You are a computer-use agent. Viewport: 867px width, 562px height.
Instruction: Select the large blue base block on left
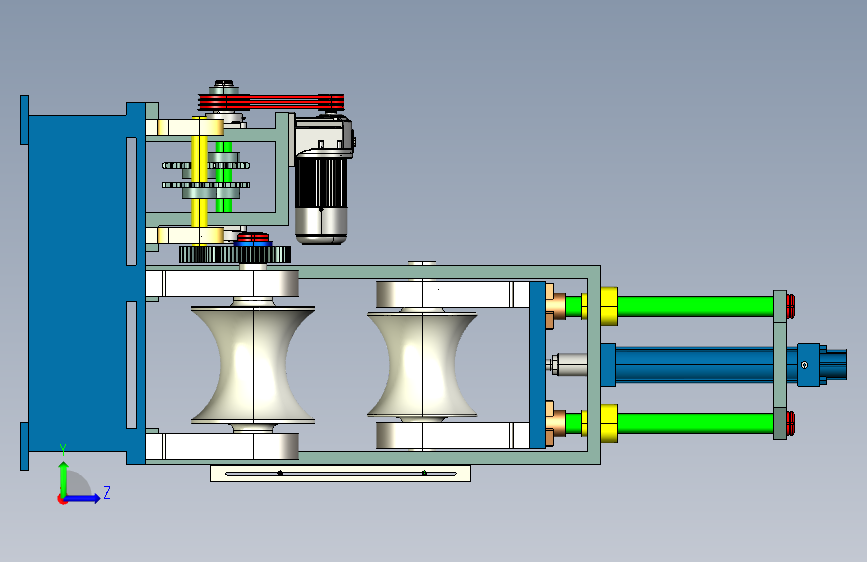(77, 283)
